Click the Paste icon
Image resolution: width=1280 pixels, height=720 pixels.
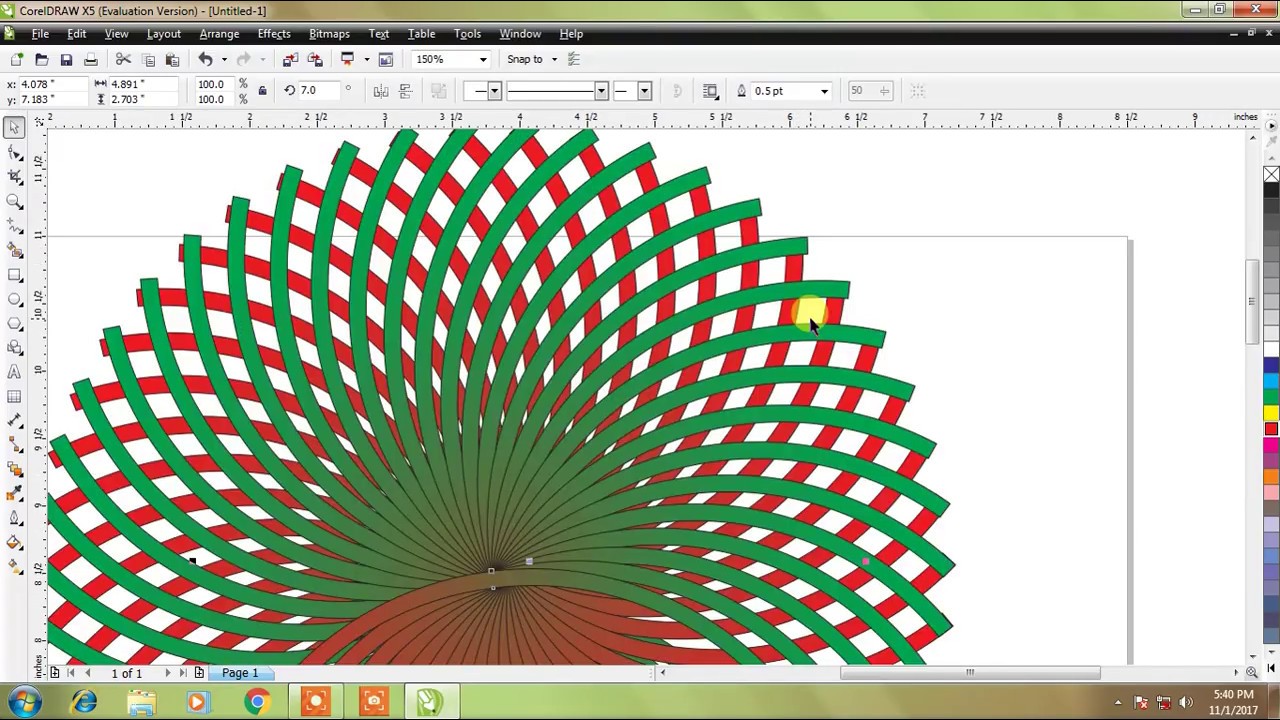click(x=172, y=60)
